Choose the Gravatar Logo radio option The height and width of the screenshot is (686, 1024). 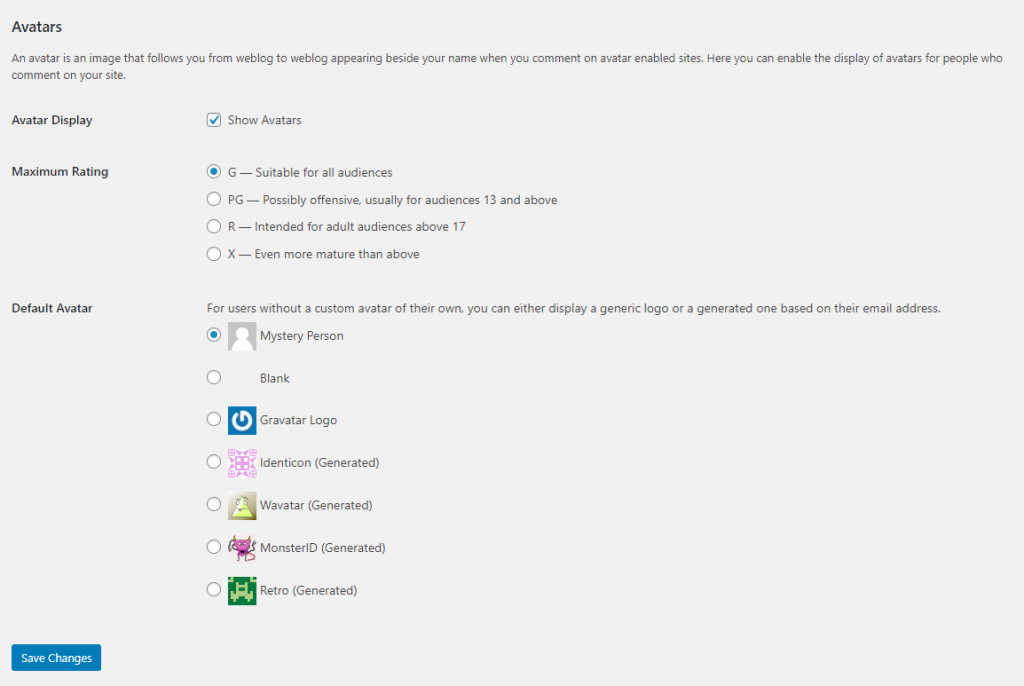[214, 419]
